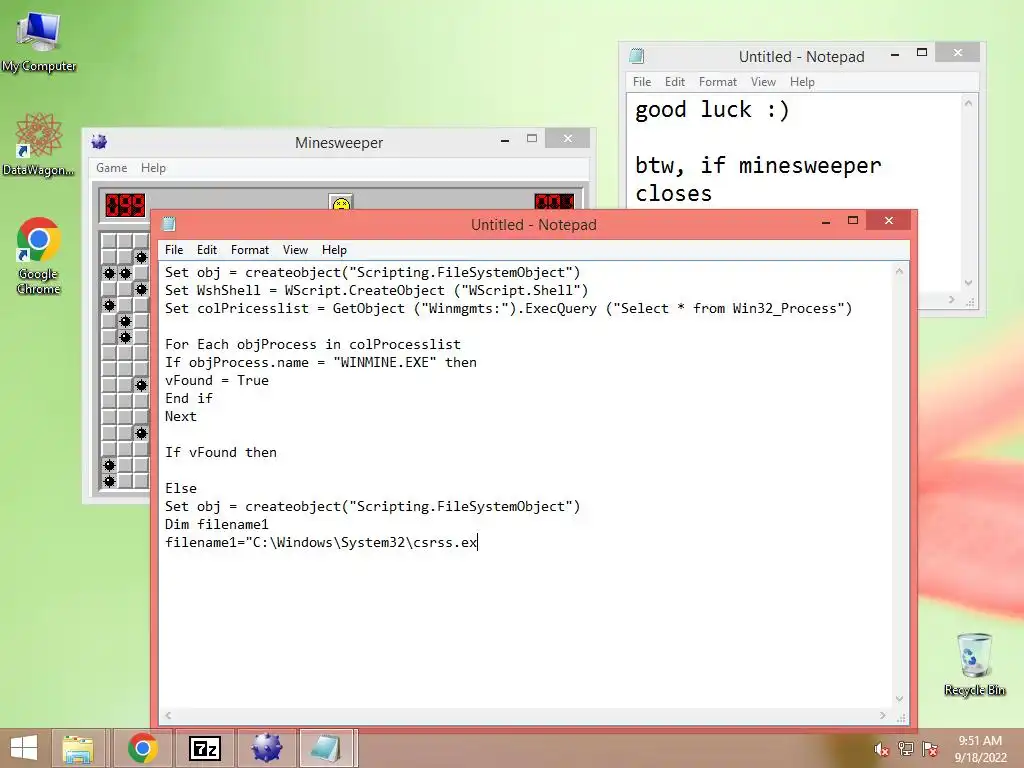Click the Minesweeper smiley face button

(341, 202)
